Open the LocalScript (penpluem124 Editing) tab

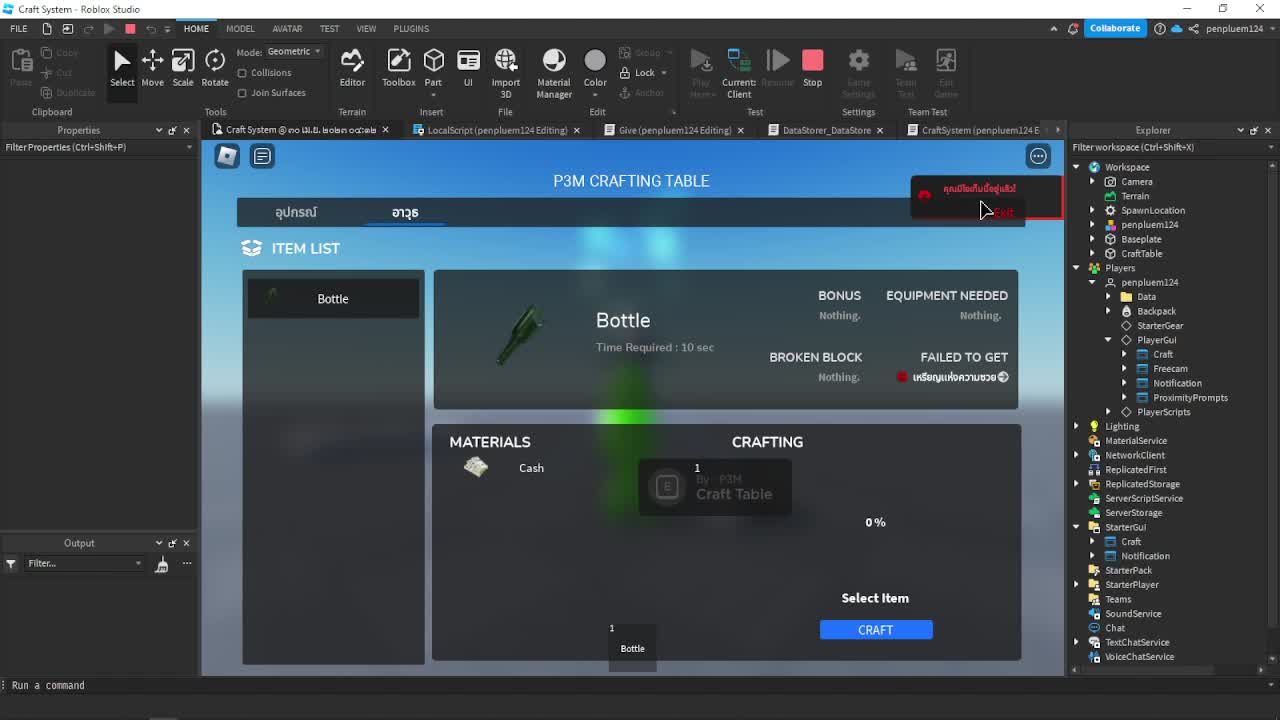click(497, 130)
